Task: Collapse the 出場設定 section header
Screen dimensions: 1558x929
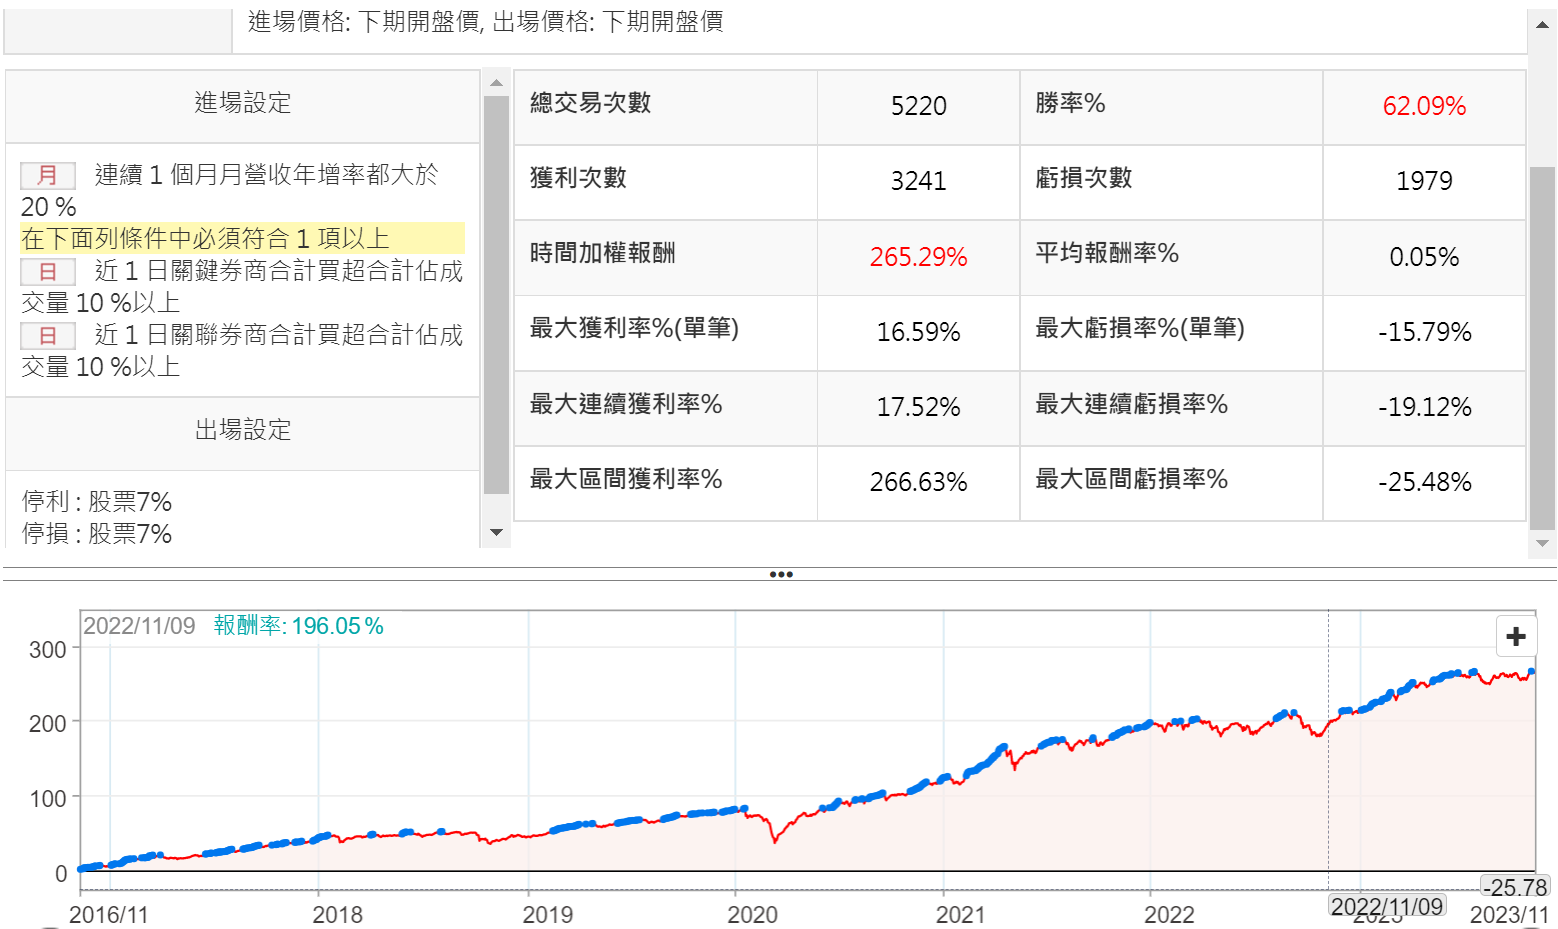Action: [x=242, y=430]
